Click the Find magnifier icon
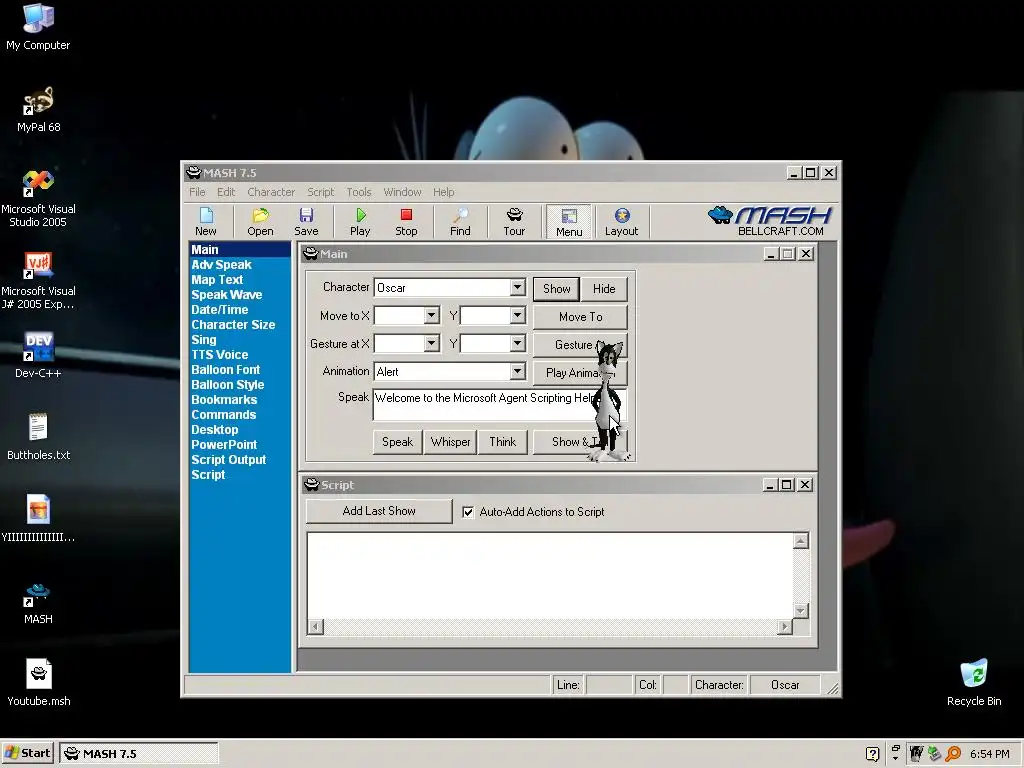Screen dimensions: 1024x768 (x=460, y=221)
